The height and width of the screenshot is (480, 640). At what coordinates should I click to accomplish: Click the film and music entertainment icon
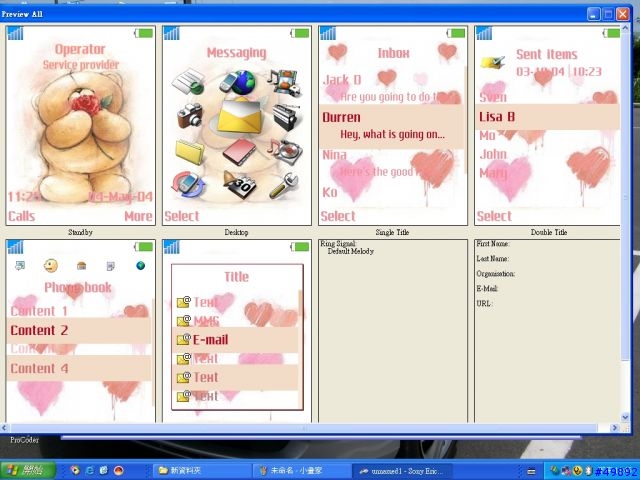(284, 82)
